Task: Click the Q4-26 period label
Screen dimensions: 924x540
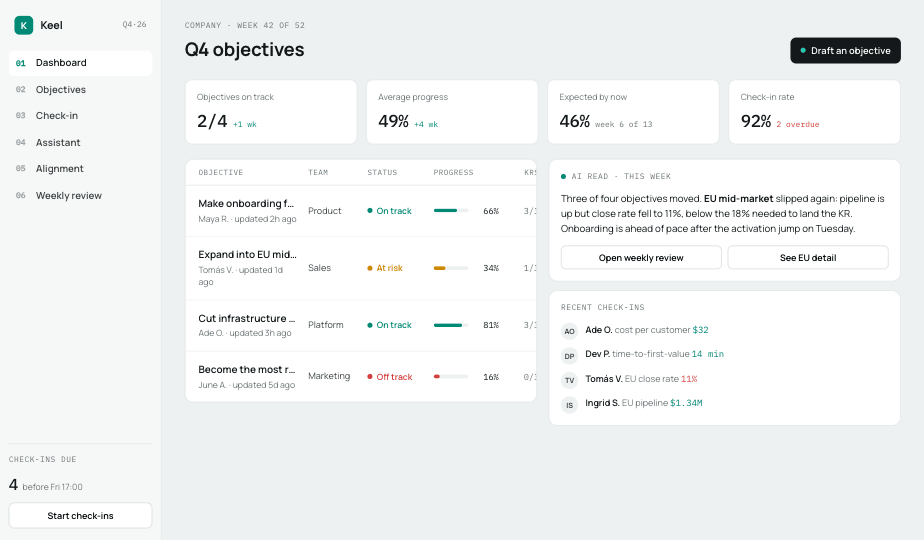Action: tap(134, 25)
